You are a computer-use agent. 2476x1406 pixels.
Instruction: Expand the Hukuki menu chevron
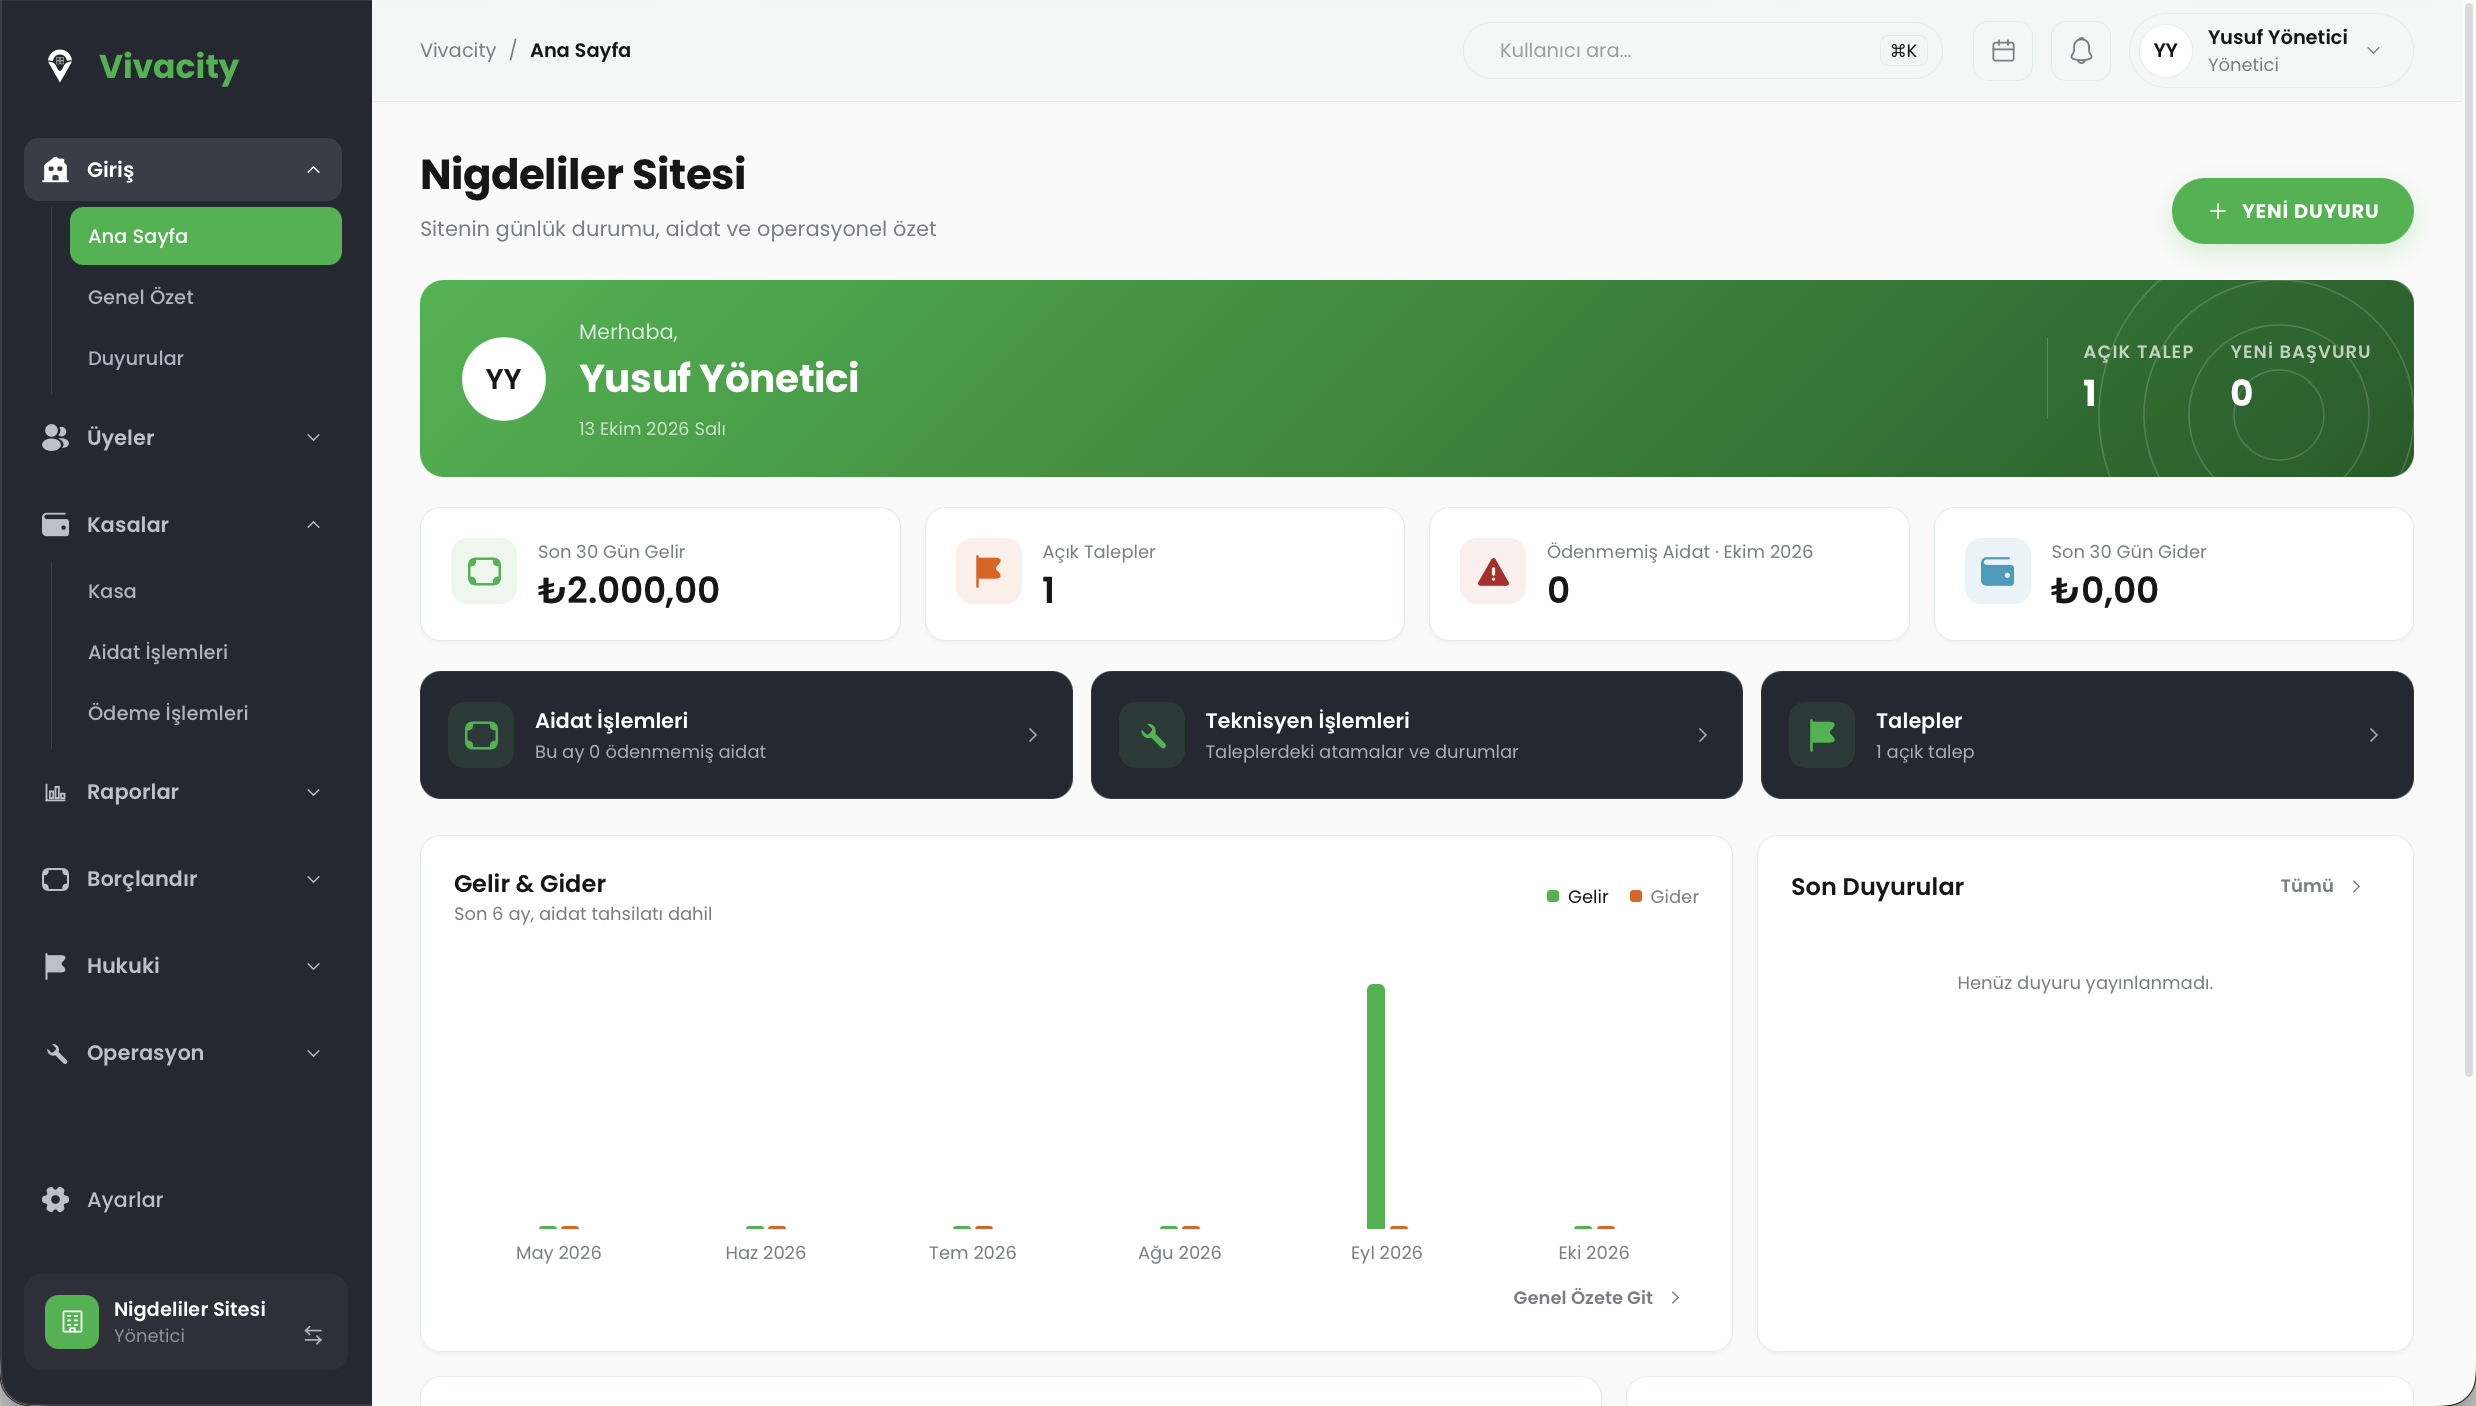tap(313, 966)
